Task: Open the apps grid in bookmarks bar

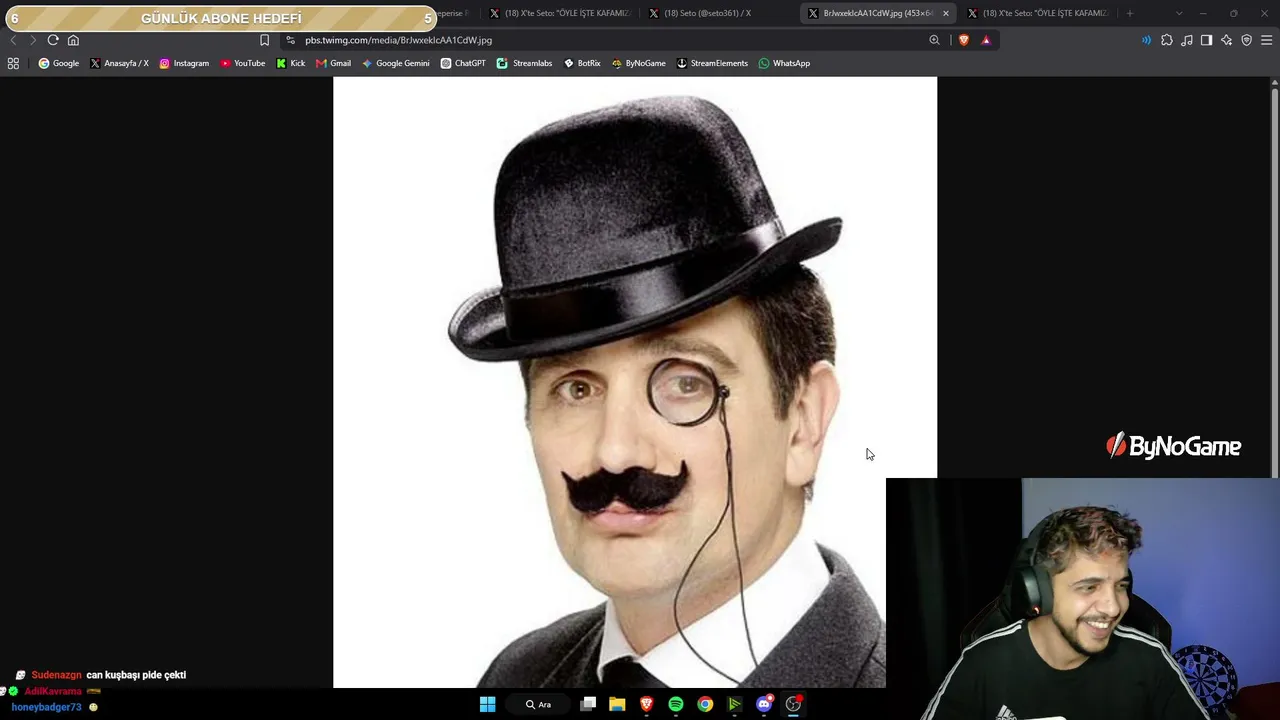Action: click(x=13, y=63)
